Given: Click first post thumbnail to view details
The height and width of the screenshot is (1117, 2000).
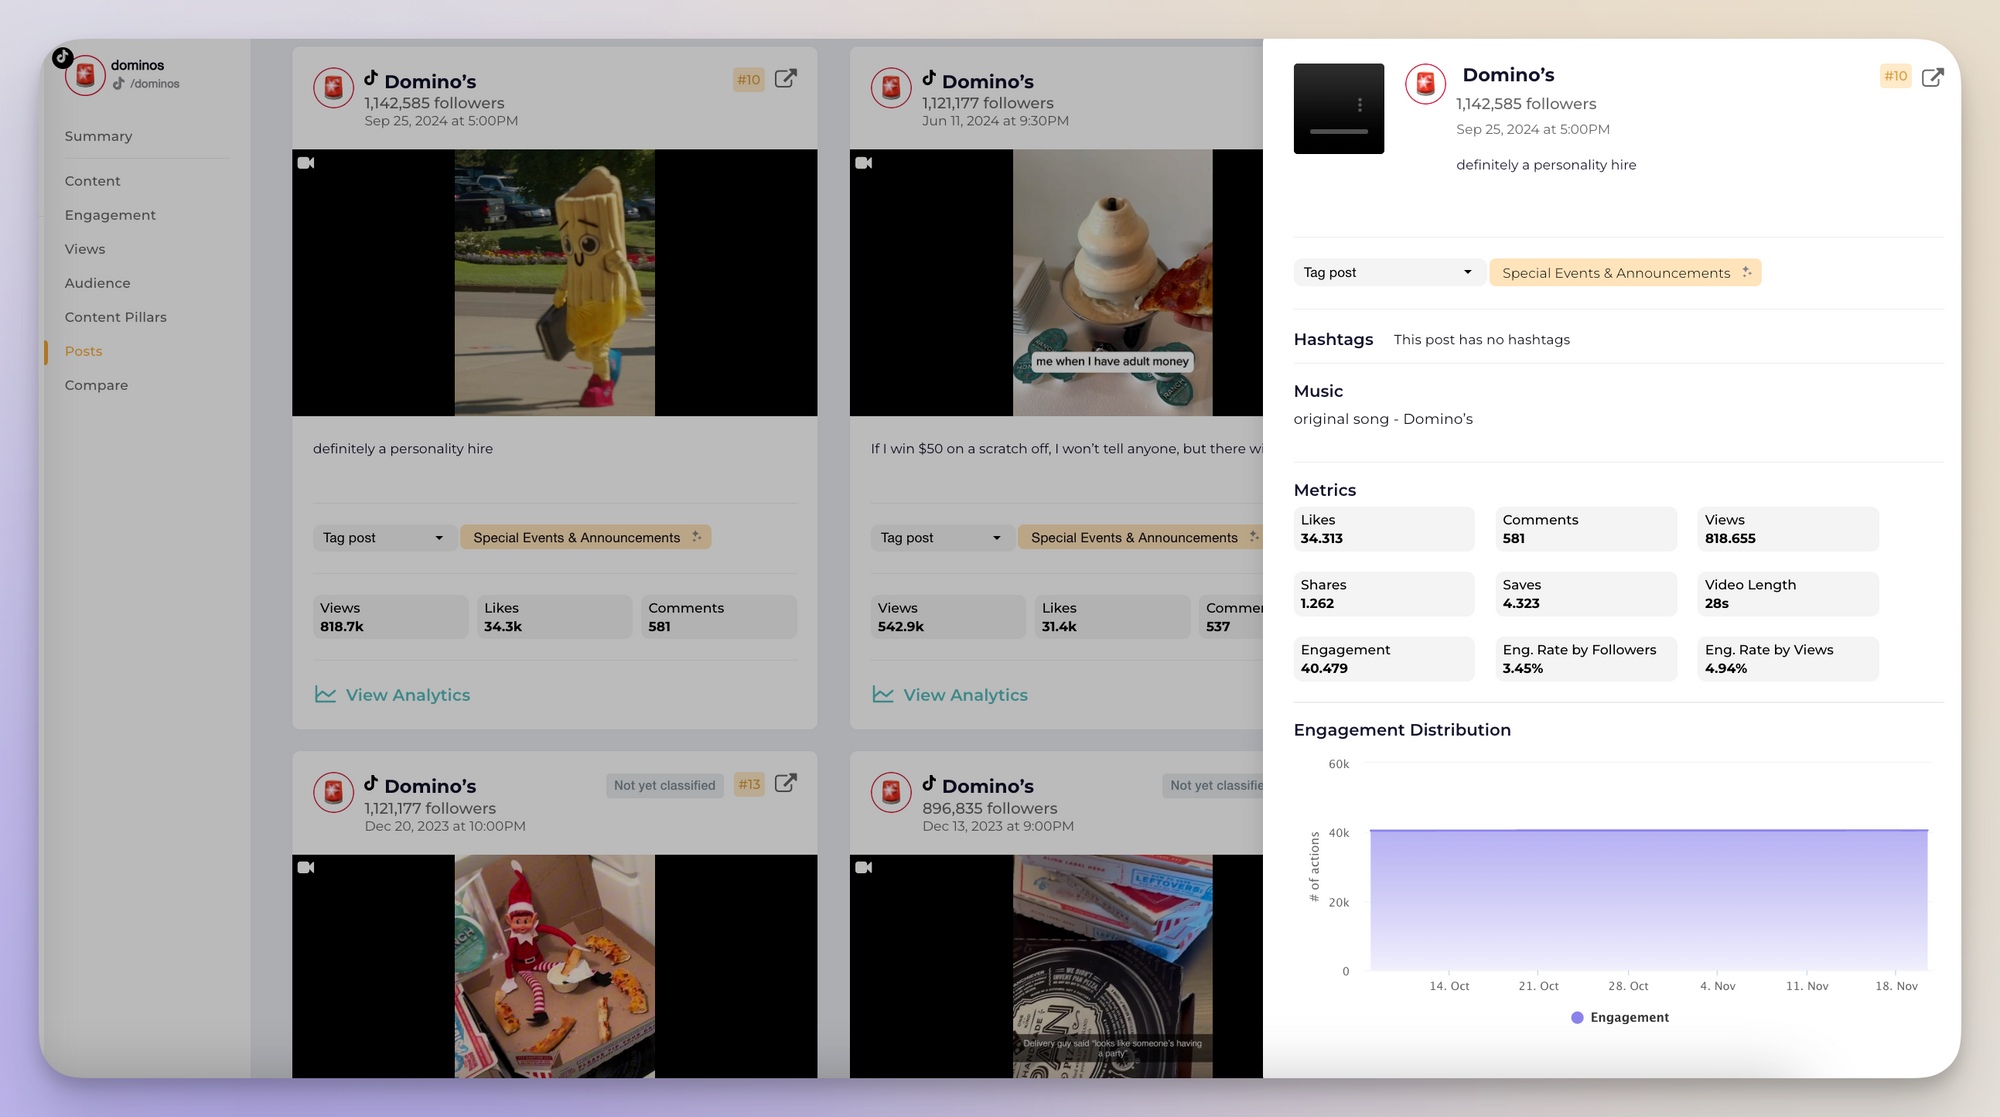Looking at the screenshot, I should tap(555, 282).
